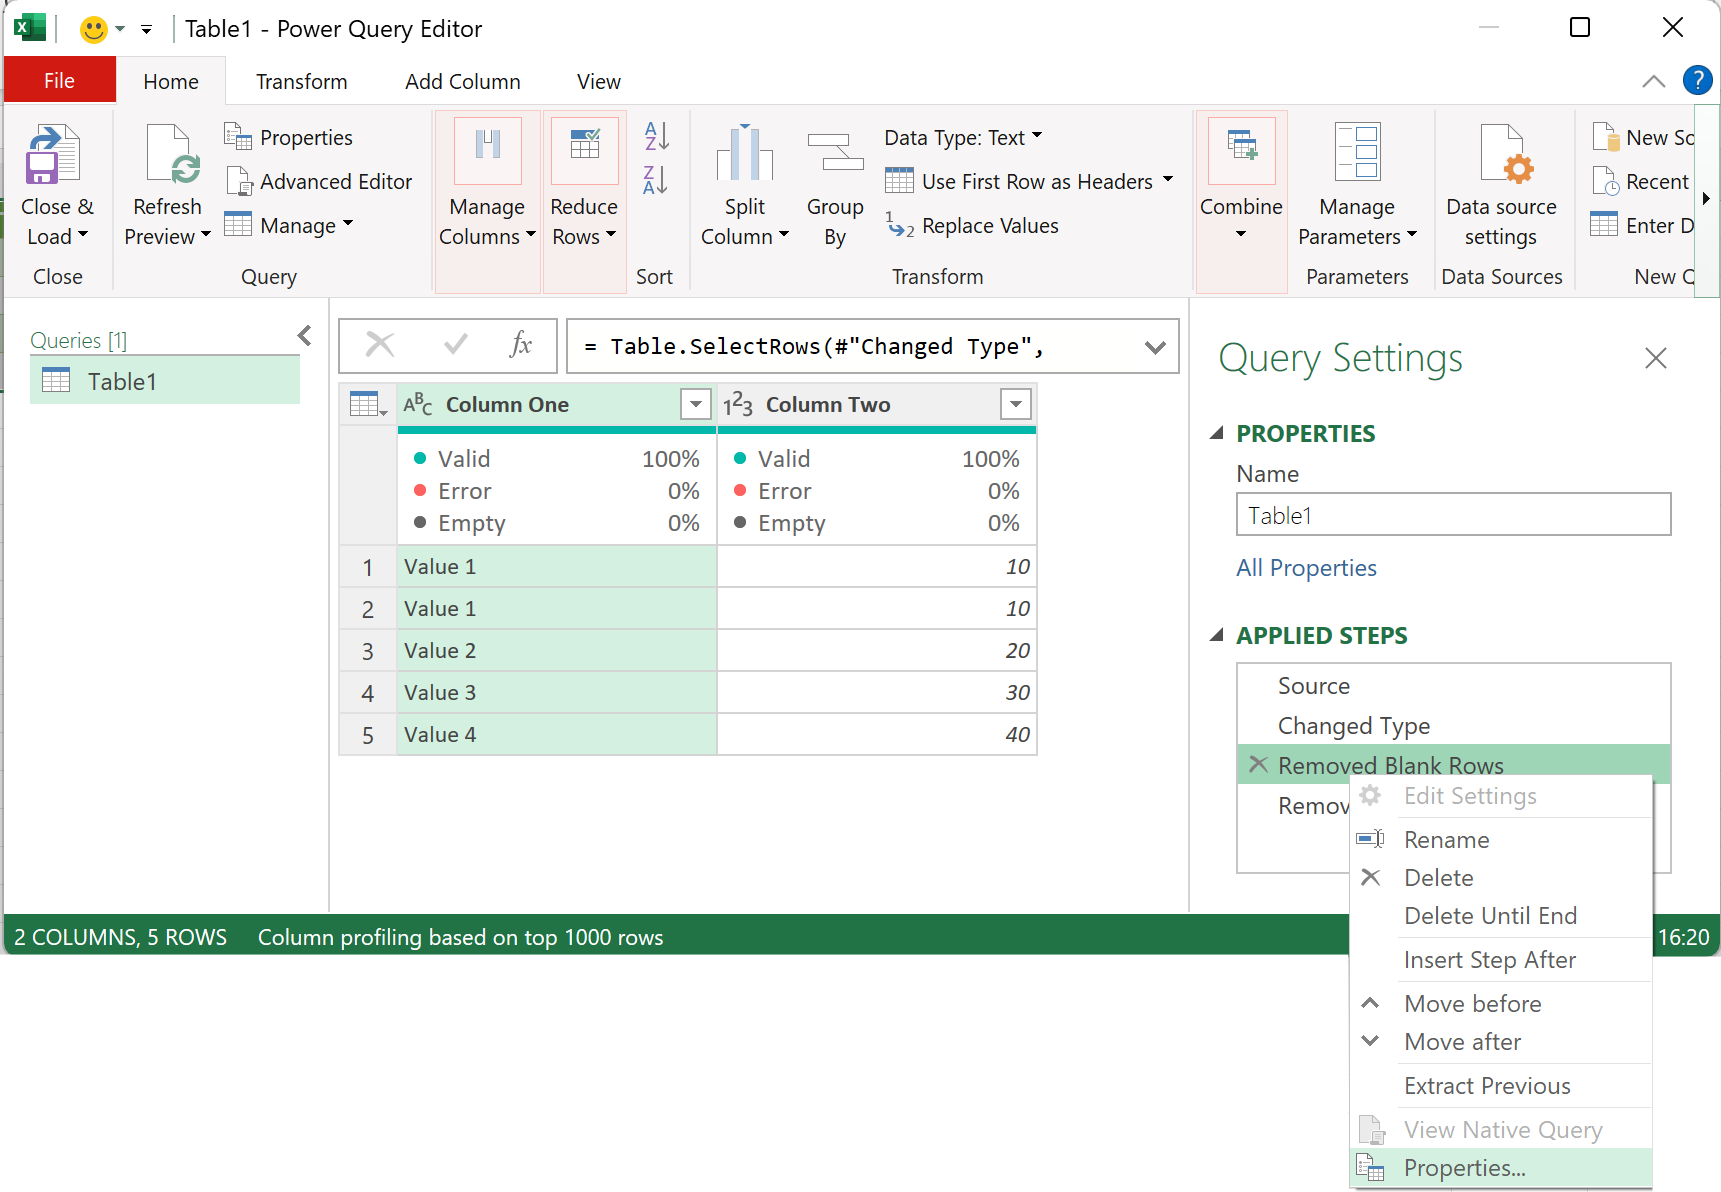This screenshot has width=1721, height=1192.
Task: Open the Column One filter dropdown
Action: [695, 404]
